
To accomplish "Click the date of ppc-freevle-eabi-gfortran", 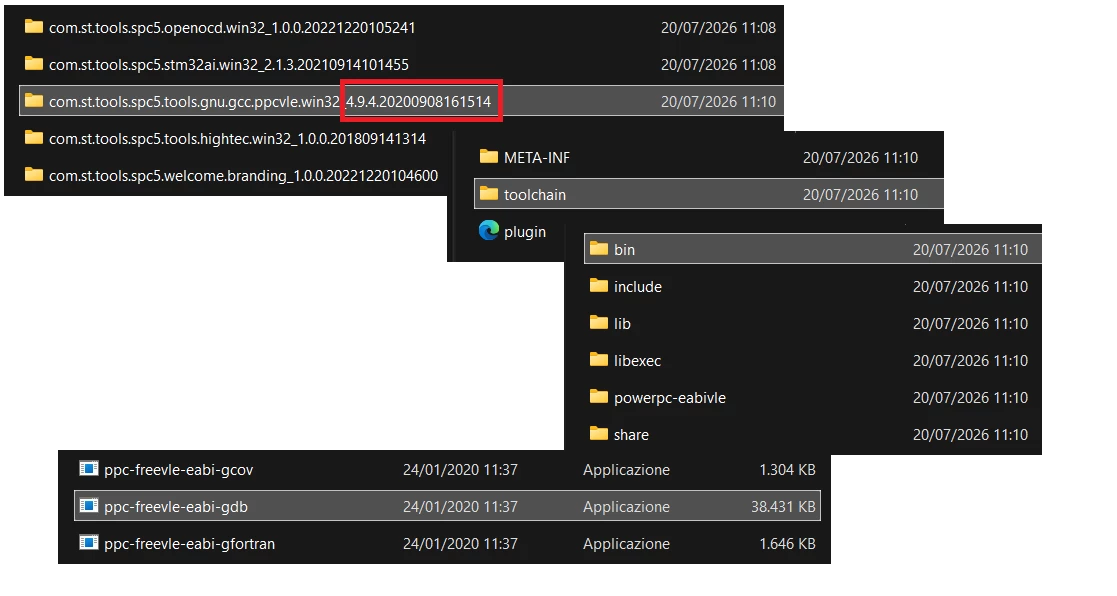I will 460,544.
